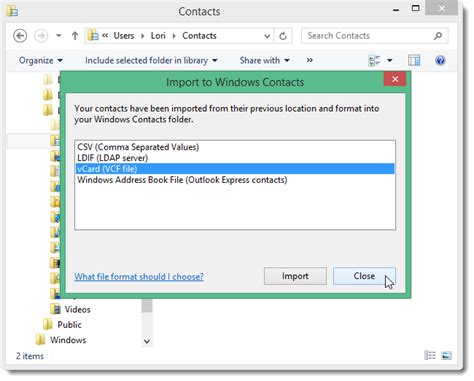Refresh the Contacts folder view
The image size is (474, 381).
(x=283, y=36)
